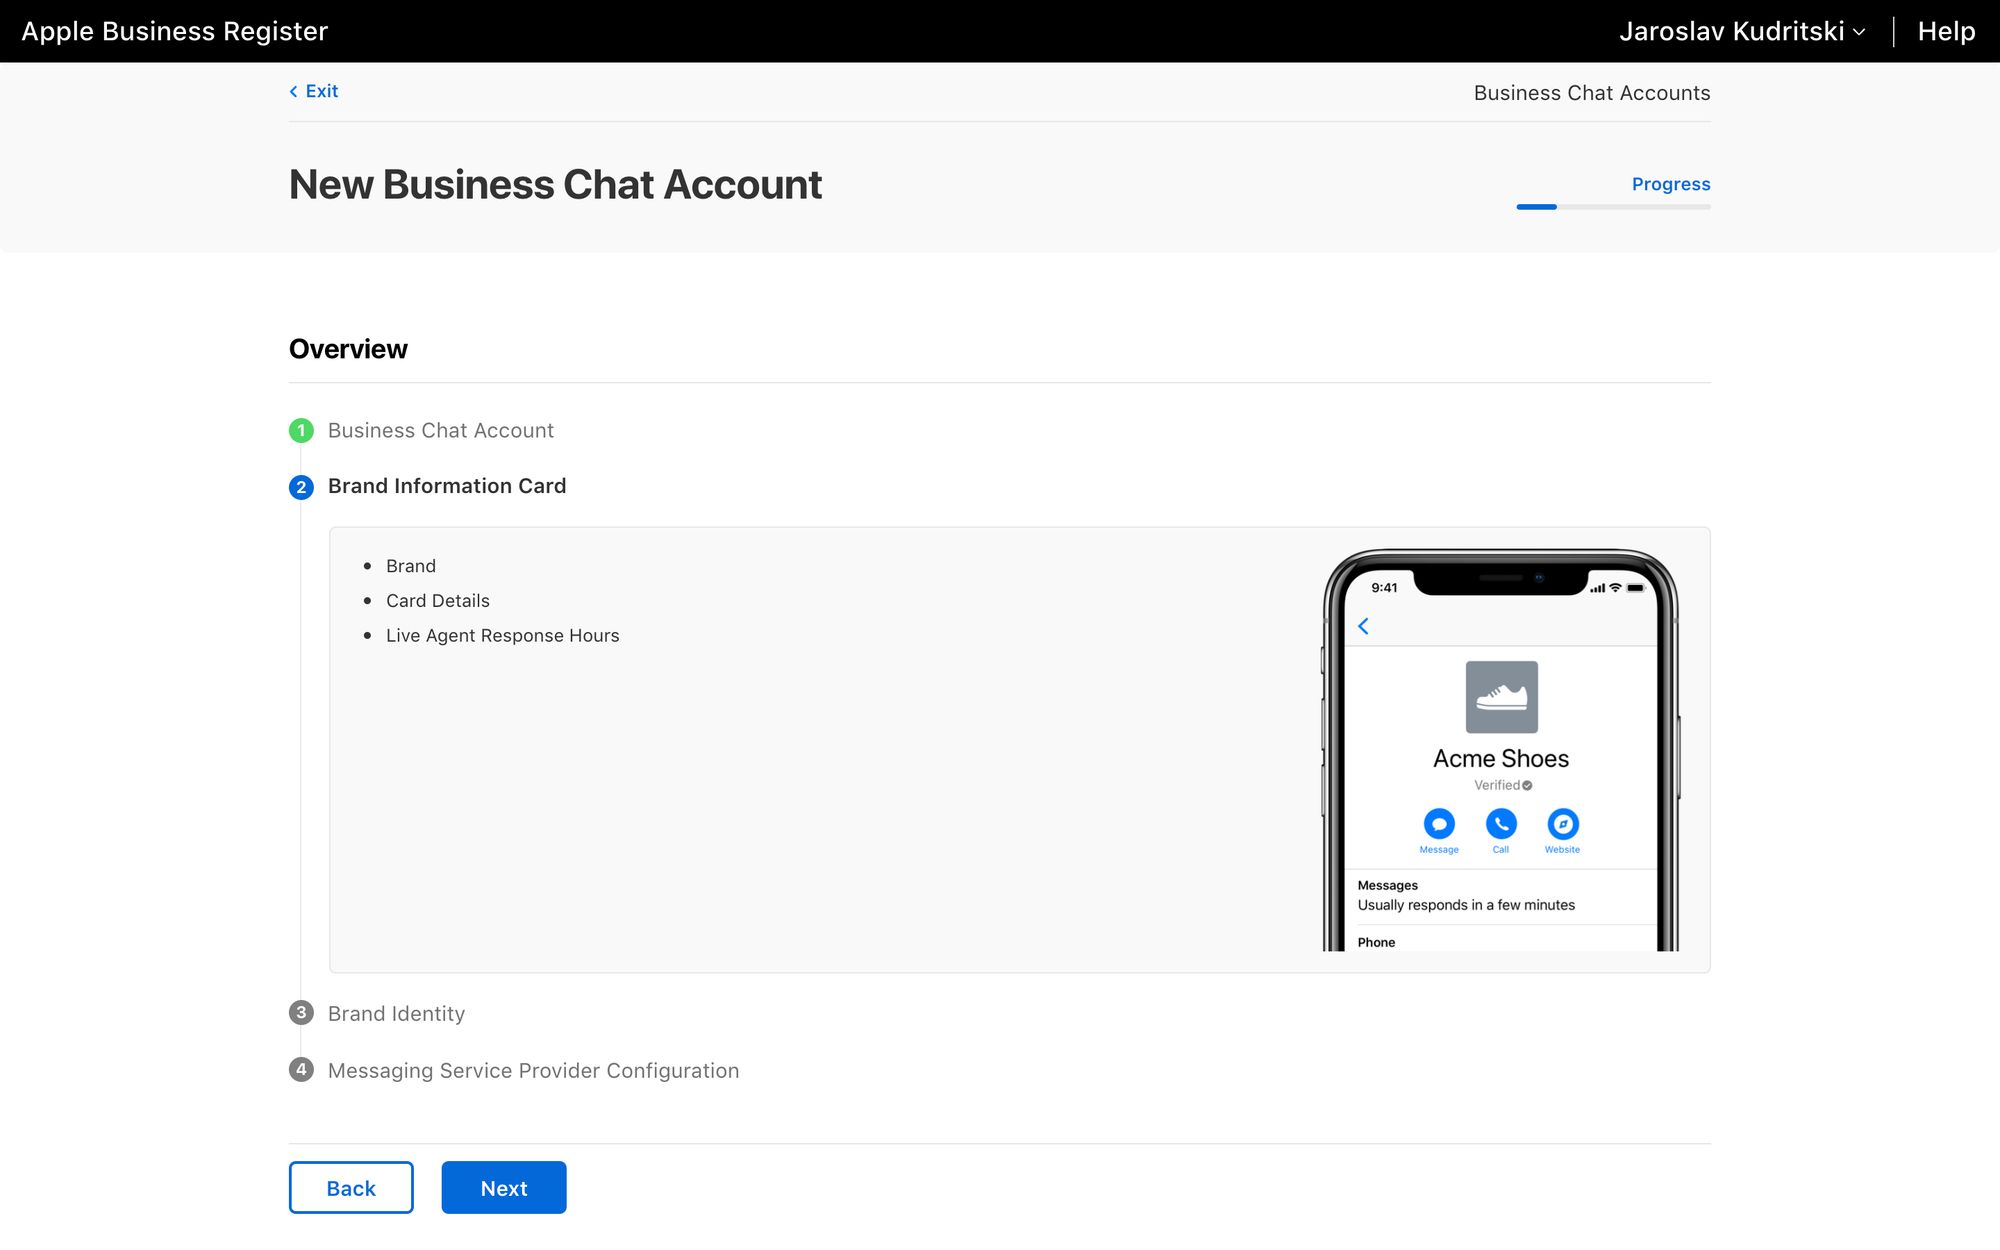Click the Website icon on Acme Shoes card

(x=1561, y=824)
